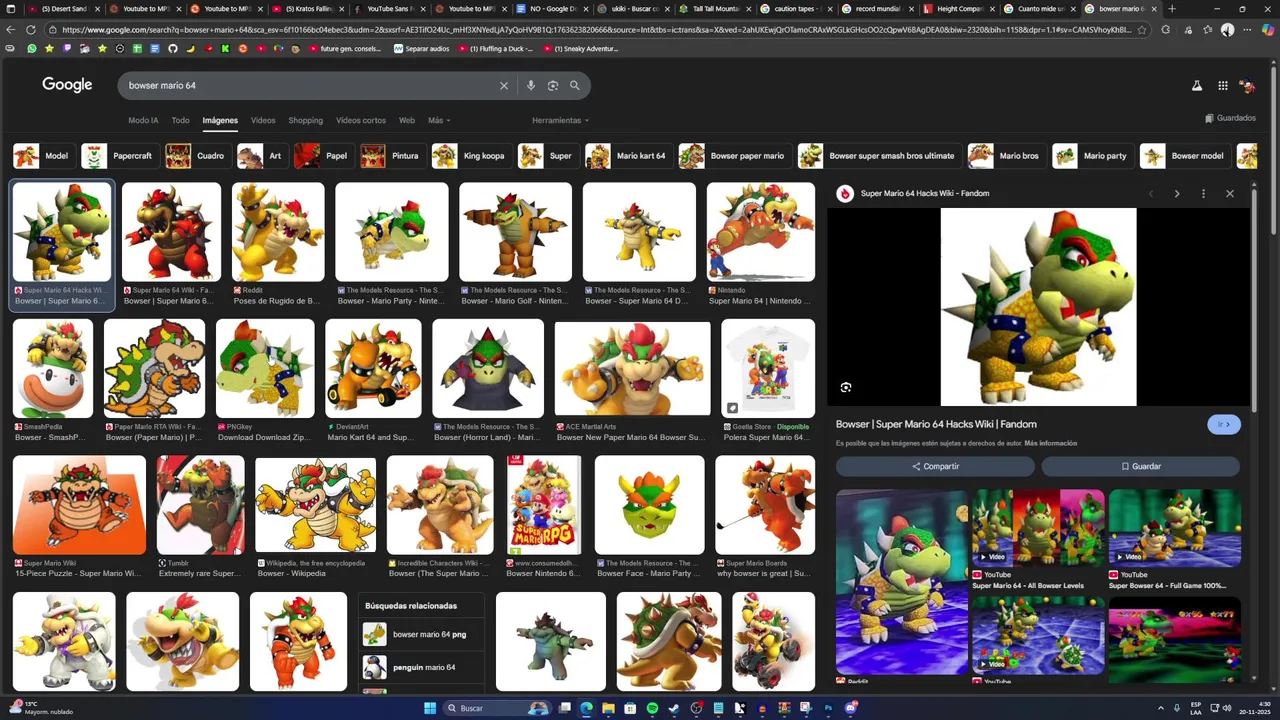
Task: Open Reddit red Bowser thumbnail
Action: pos(278,232)
